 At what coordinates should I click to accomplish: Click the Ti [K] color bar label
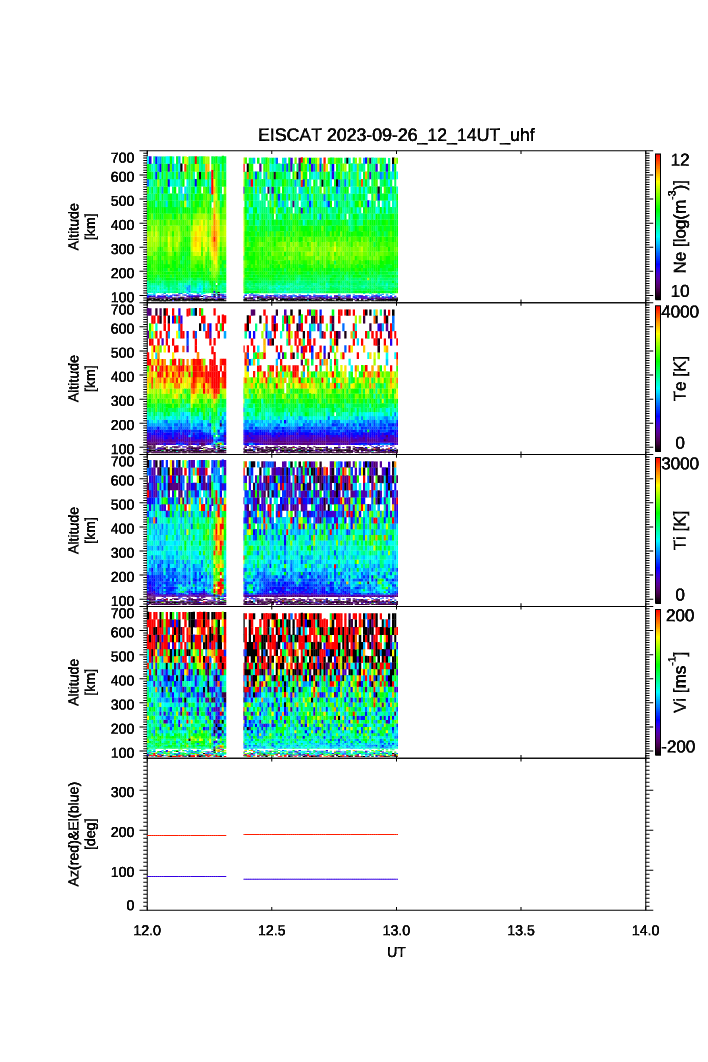[681, 529]
